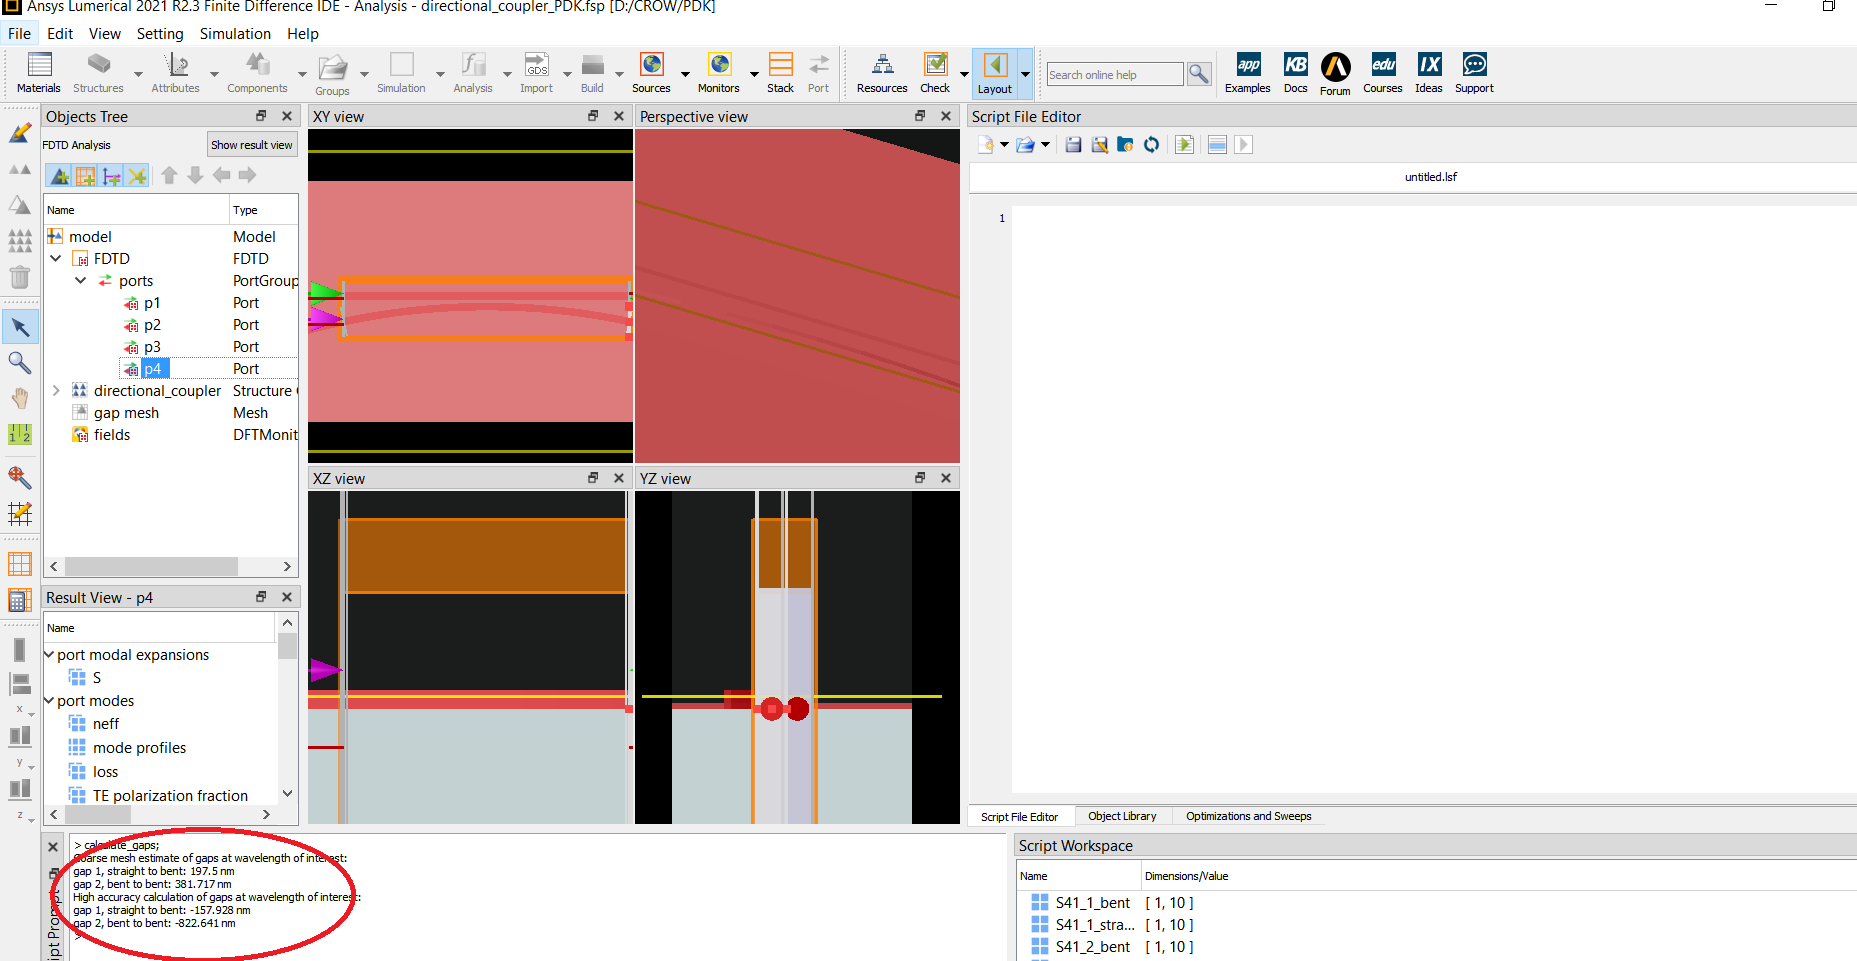Image resolution: width=1857 pixels, height=961 pixels.
Task: Collapse the ports group node
Action: 81,280
